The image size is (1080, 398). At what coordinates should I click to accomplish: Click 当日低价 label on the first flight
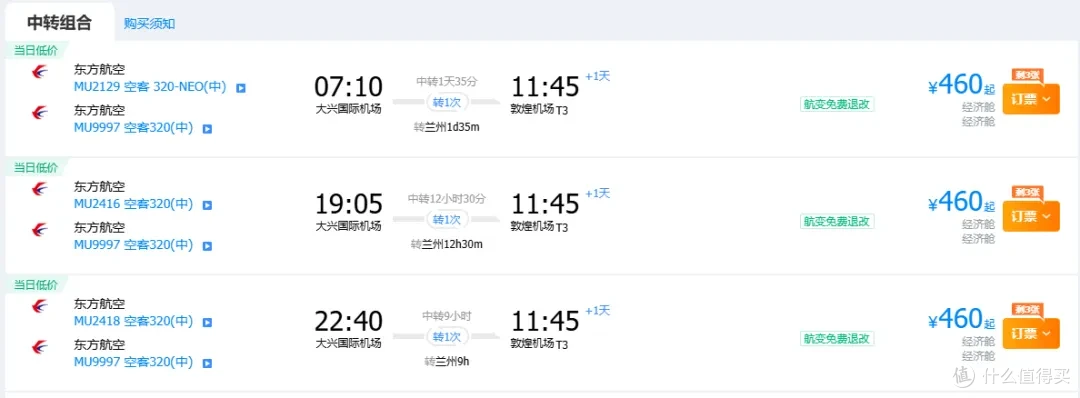pos(36,50)
